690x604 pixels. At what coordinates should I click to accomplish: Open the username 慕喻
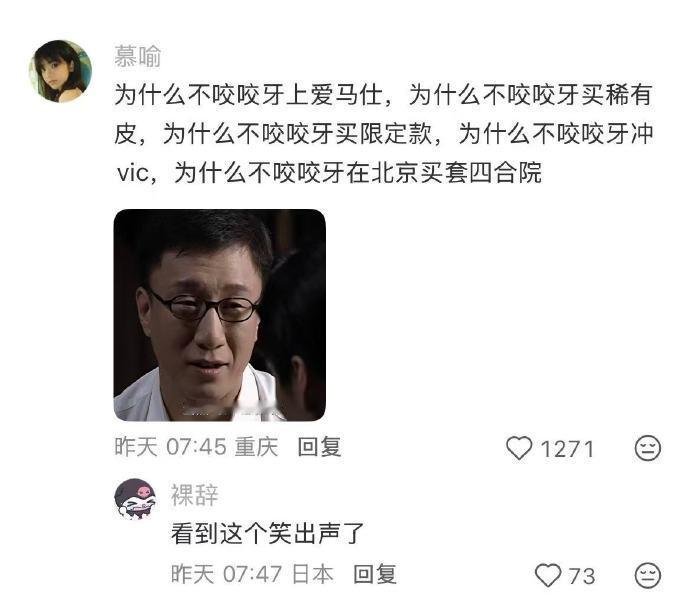(x=138, y=56)
